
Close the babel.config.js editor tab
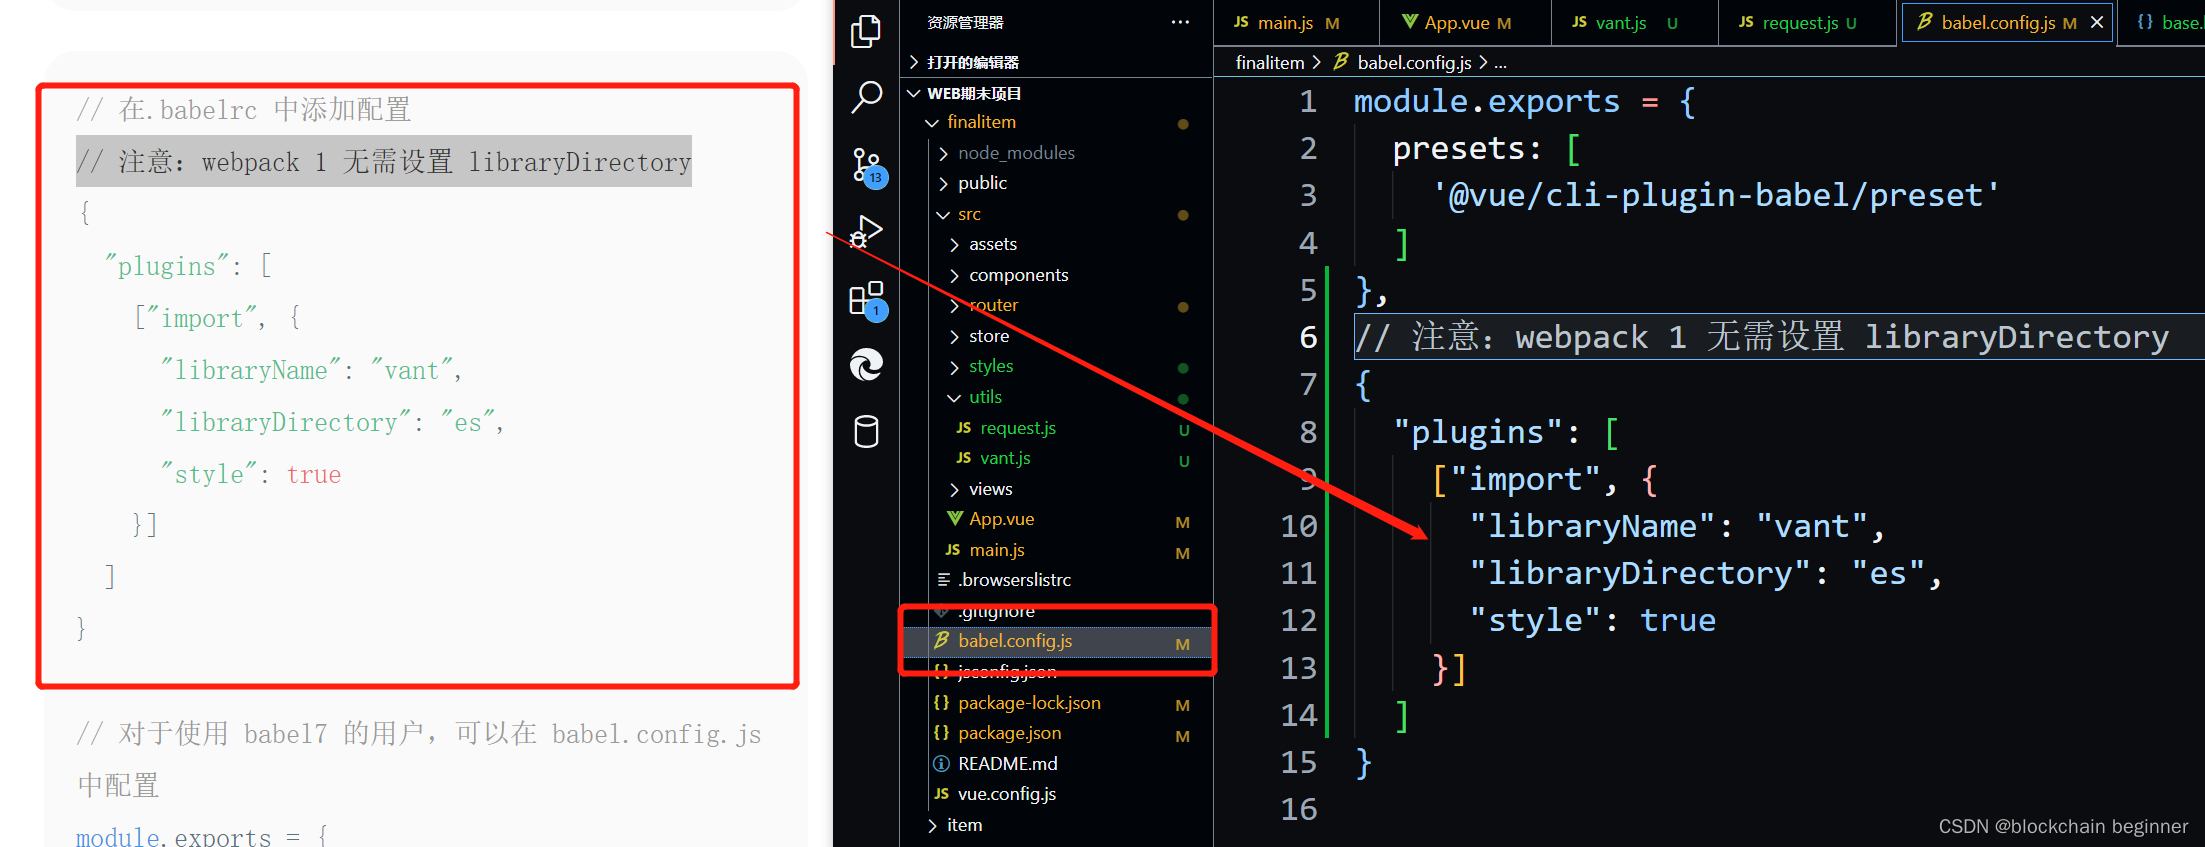[2097, 22]
